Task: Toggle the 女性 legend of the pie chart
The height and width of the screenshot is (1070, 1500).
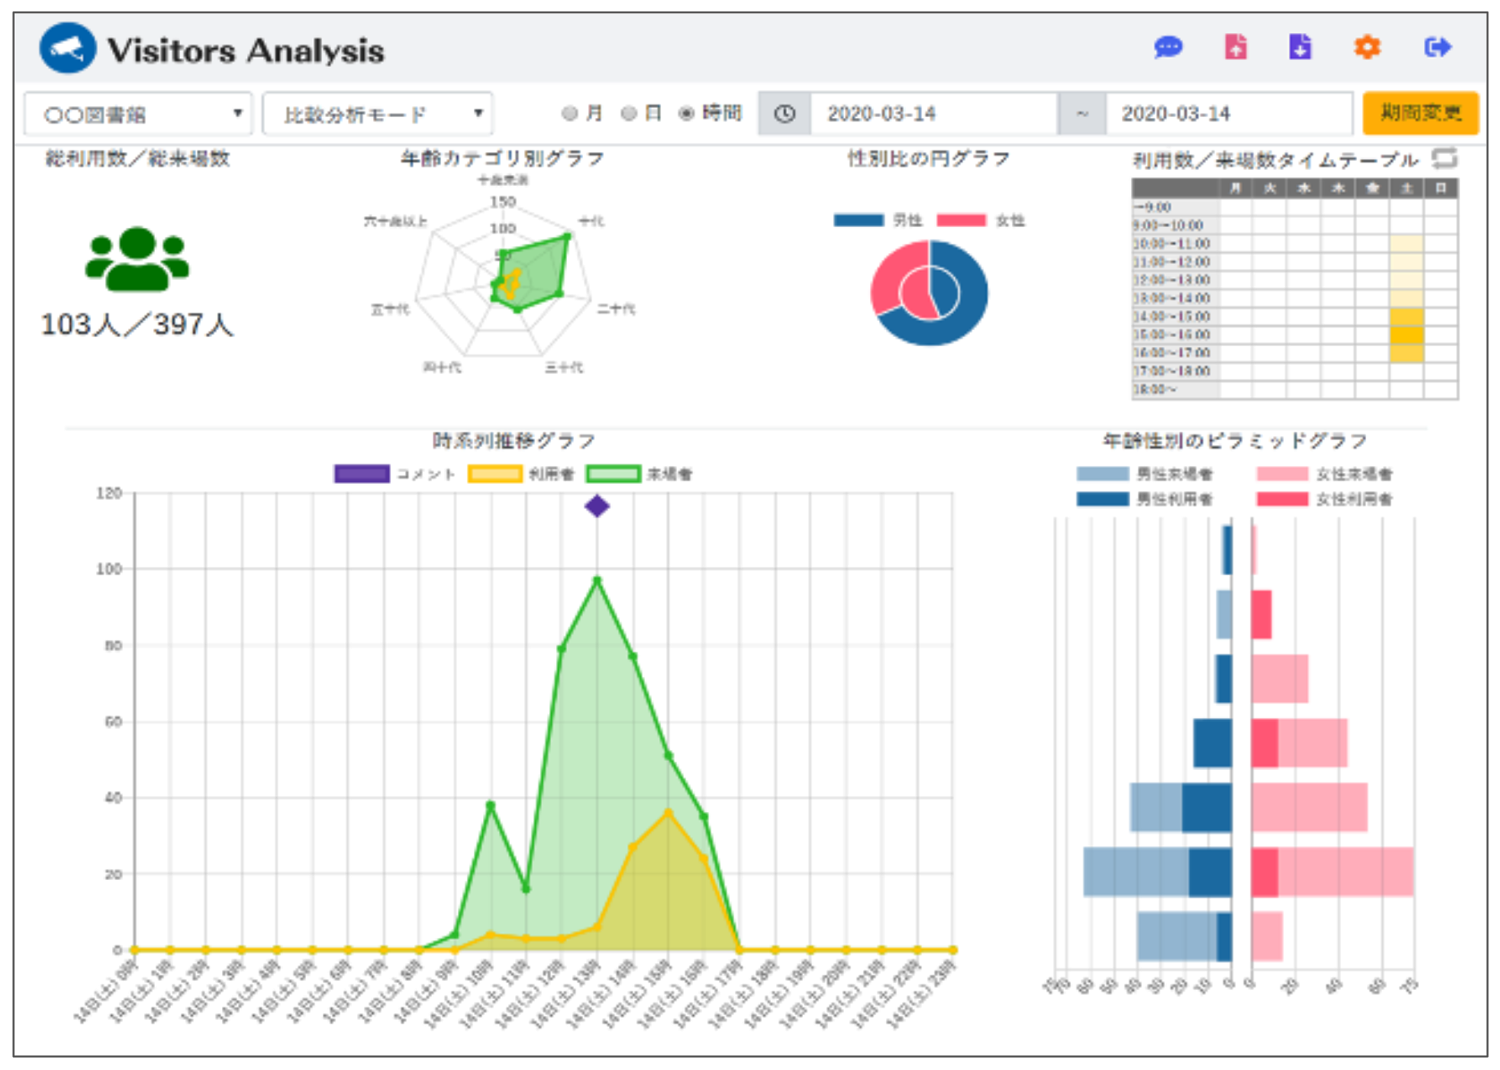Action: click(x=981, y=220)
